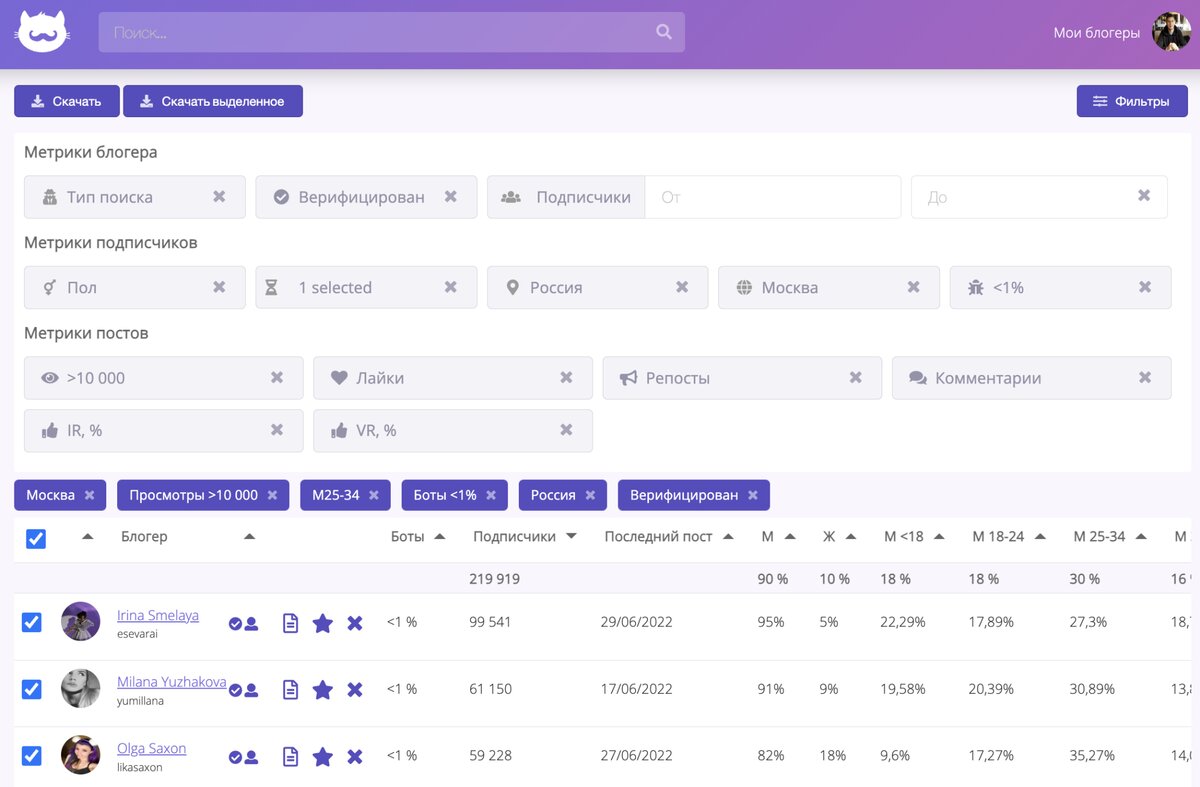The height and width of the screenshot is (787, 1200).
Task: Open Olga Saxon profile link
Action: 152,748
